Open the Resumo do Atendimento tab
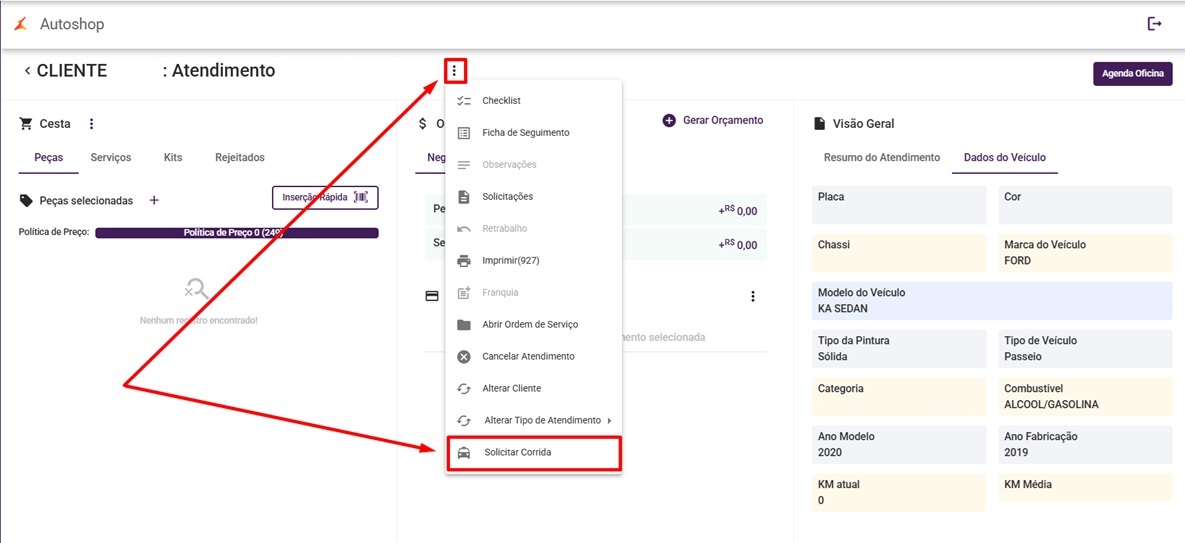 click(x=881, y=158)
